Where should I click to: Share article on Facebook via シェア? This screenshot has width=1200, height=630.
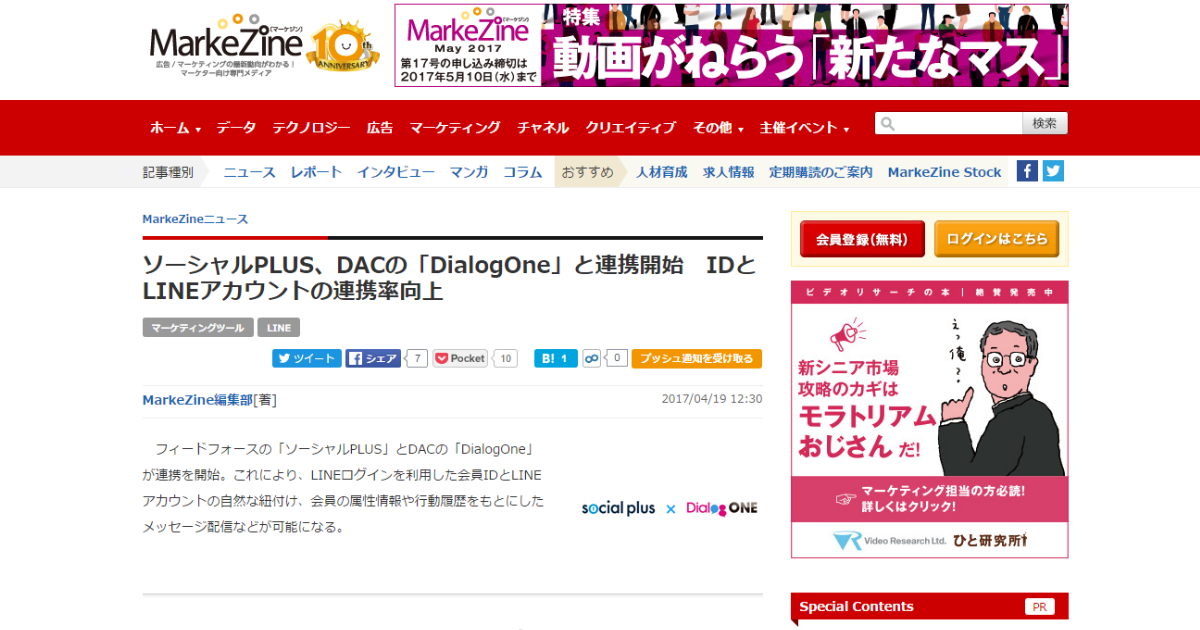(374, 358)
